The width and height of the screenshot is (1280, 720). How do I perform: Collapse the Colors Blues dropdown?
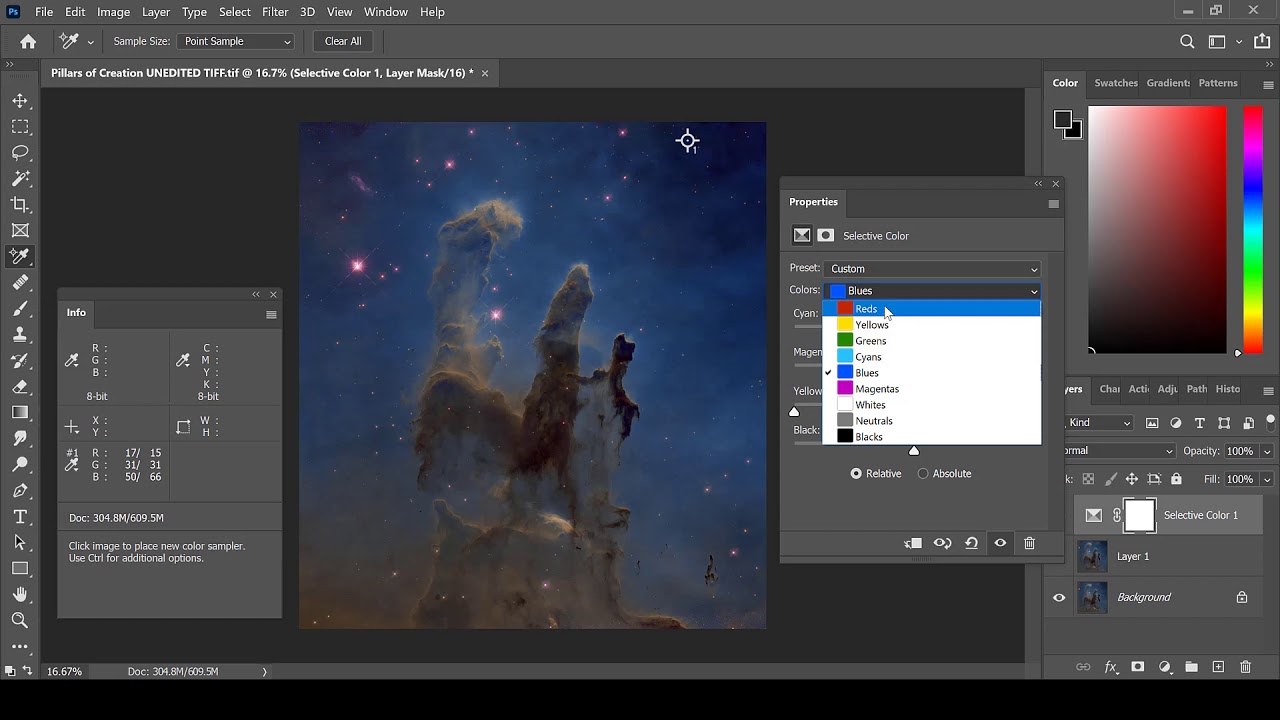pos(933,291)
